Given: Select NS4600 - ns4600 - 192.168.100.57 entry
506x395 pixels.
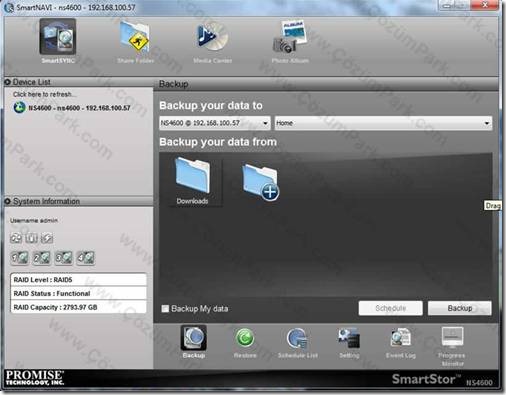Looking at the screenshot, I should click(79, 108).
